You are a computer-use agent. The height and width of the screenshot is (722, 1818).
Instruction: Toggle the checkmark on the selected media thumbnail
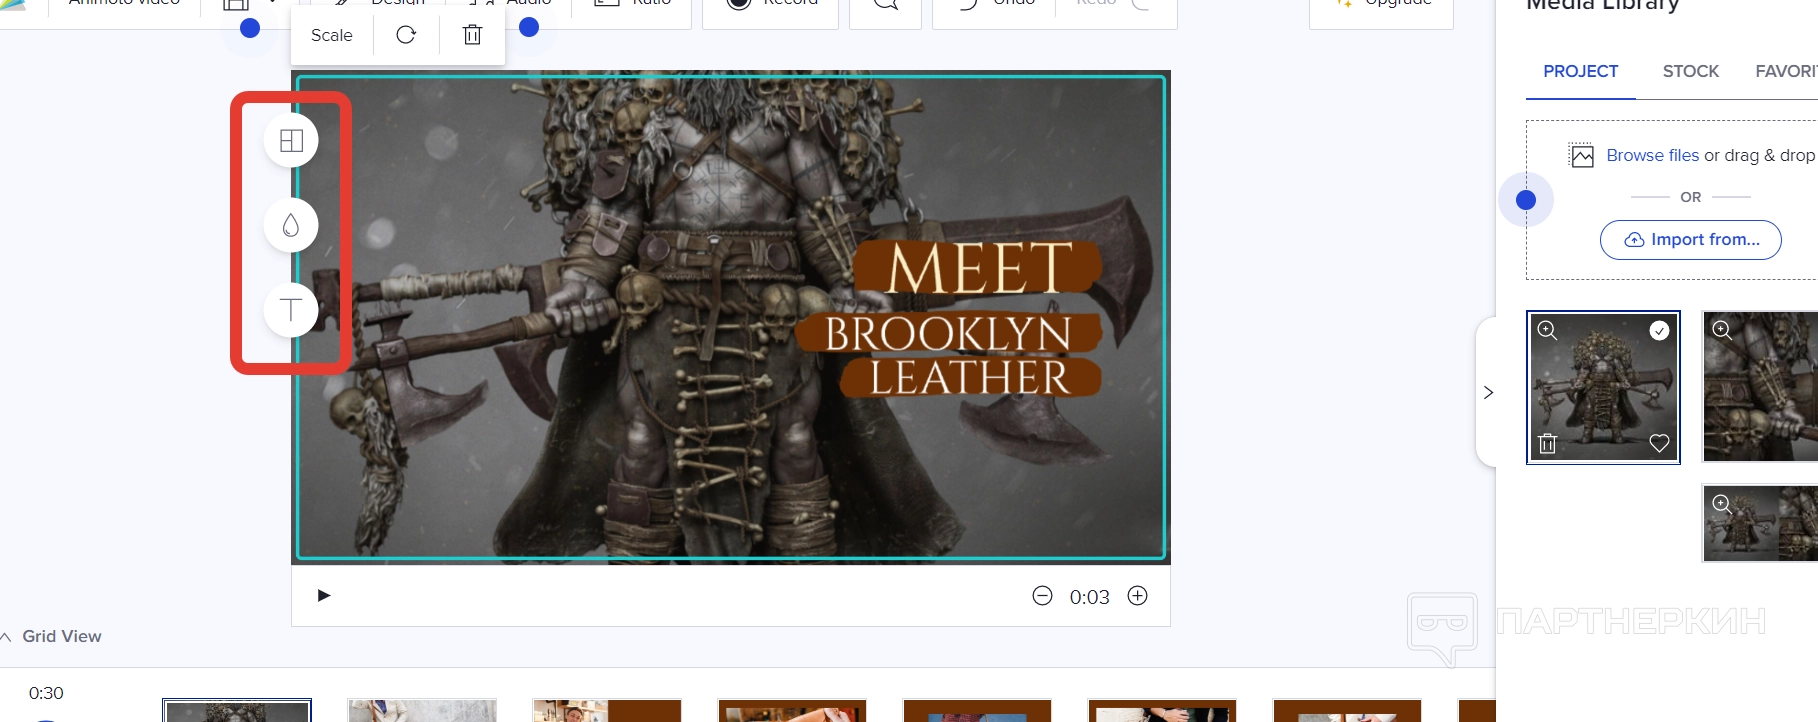pos(1659,330)
